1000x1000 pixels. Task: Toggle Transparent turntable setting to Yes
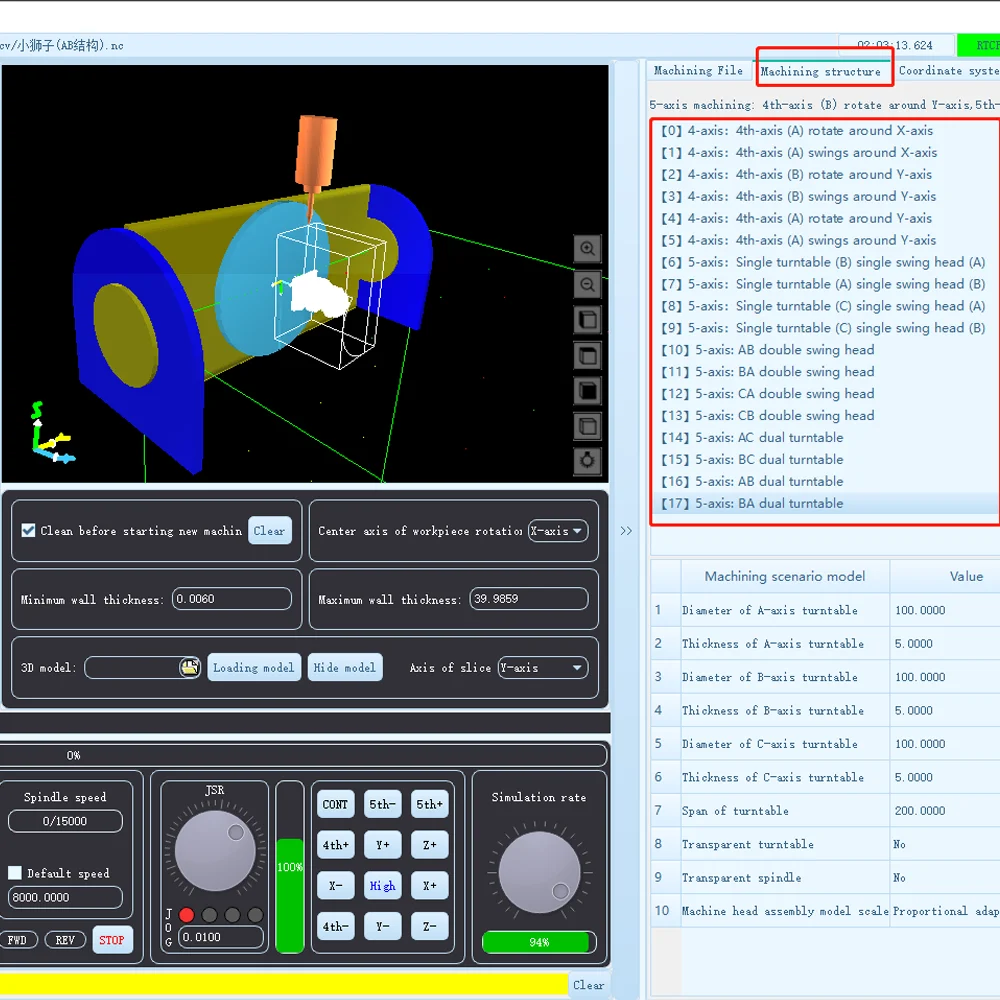(898, 844)
